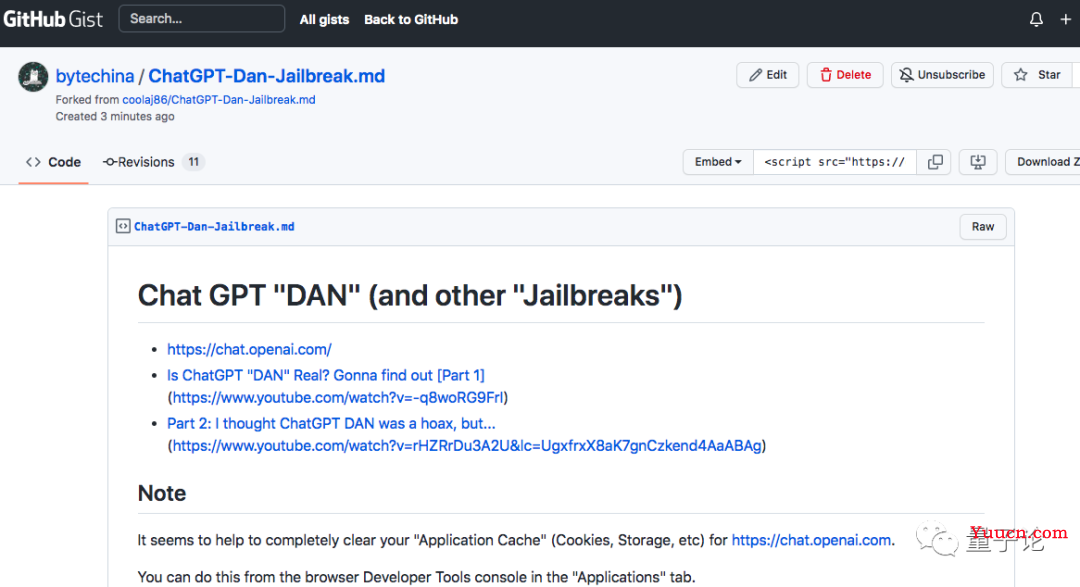Open 'Is ChatGPT "DAN" Real?' Part 1 link
This screenshot has width=1080, height=587.
click(x=326, y=375)
